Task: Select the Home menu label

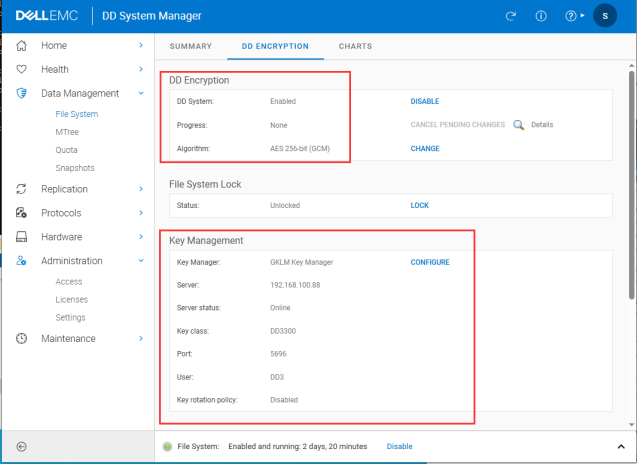Action: pos(54,46)
